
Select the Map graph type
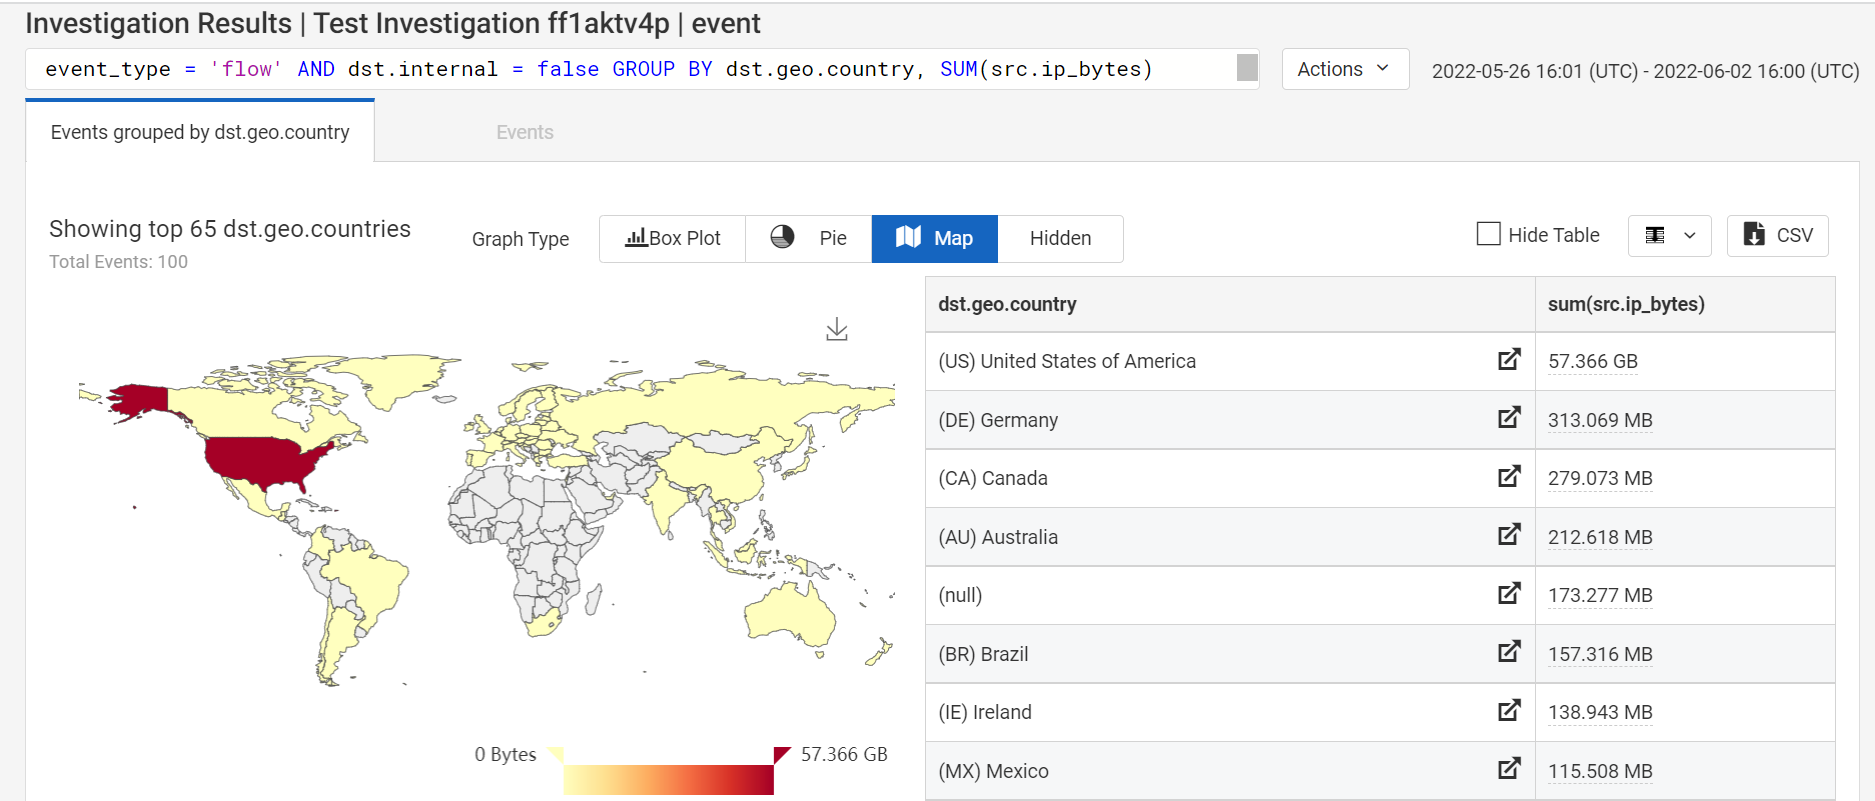tap(934, 238)
